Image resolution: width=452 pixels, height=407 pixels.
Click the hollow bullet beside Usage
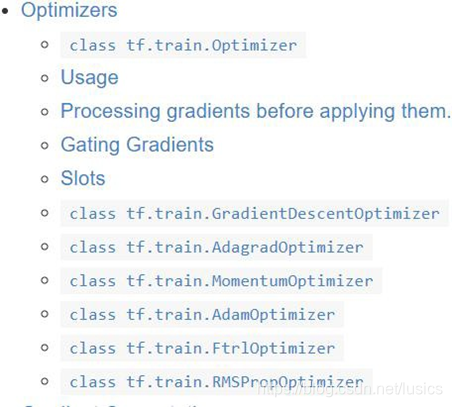45,78
